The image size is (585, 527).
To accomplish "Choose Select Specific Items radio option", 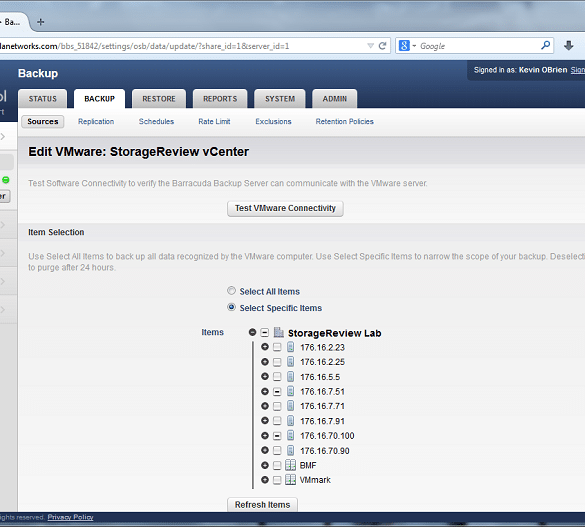I will [x=231, y=307].
